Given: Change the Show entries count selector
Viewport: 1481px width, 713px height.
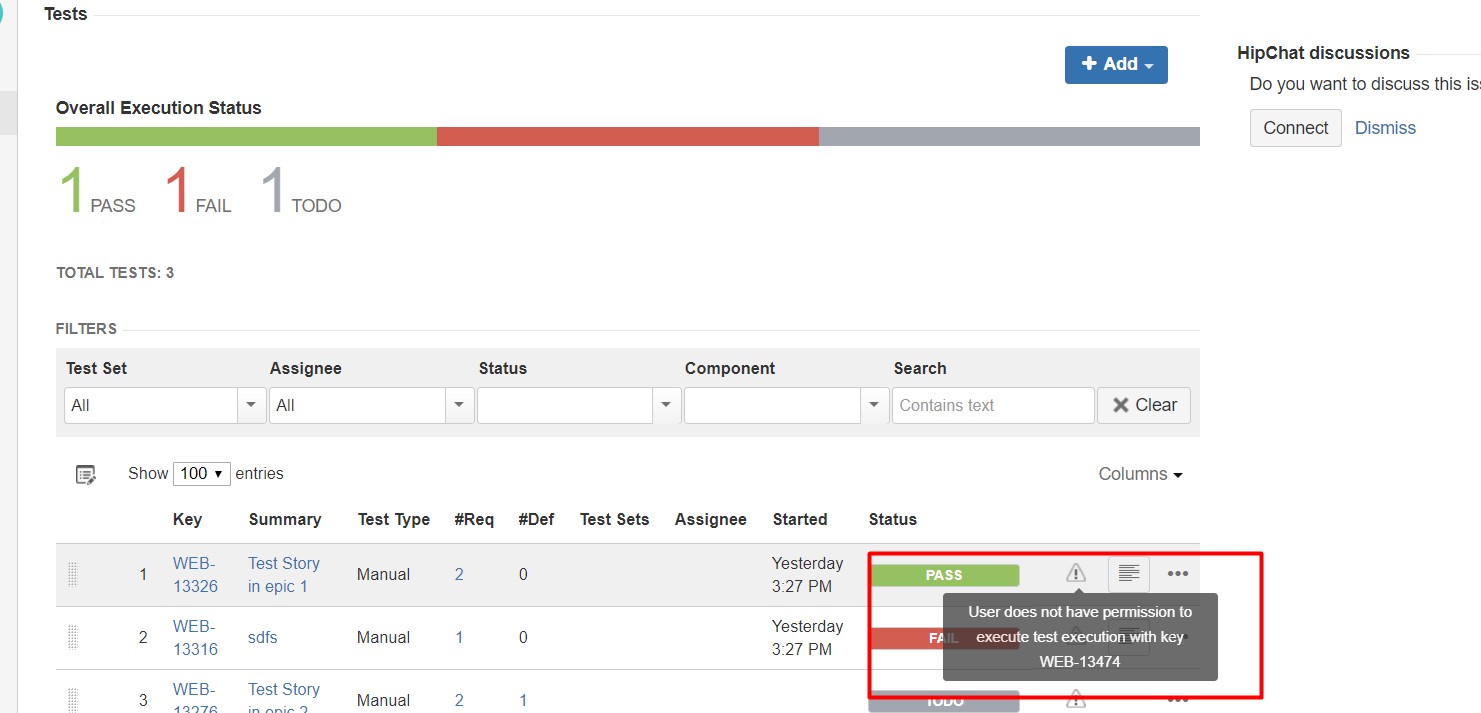Looking at the screenshot, I should (201, 473).
